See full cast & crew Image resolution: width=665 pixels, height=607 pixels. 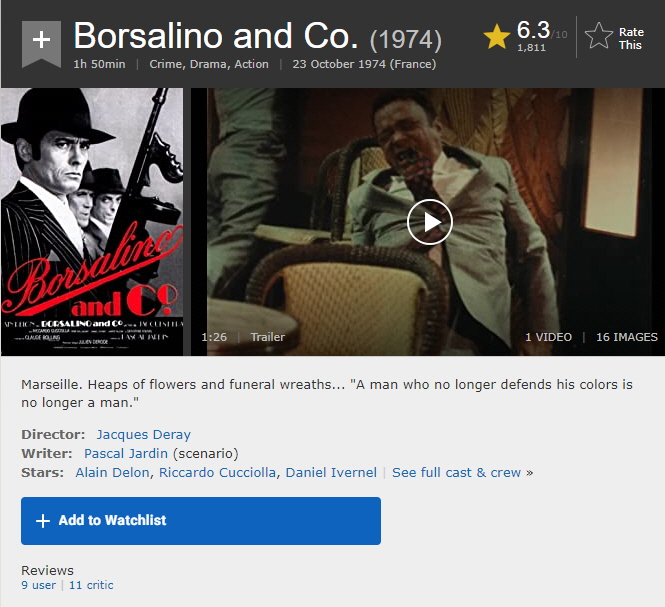pyautogui.click(x=457, y=472)
